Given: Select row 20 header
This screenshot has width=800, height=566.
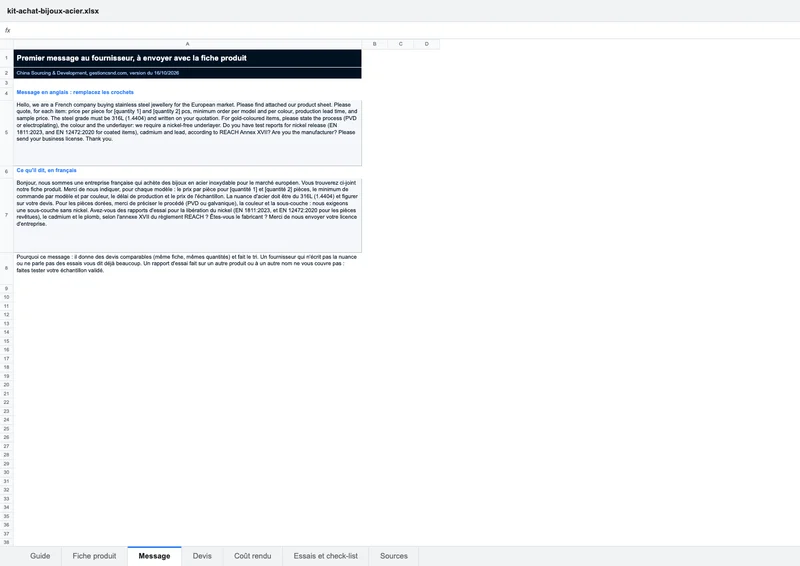Looking at the screenshot, I should [7, 385].
